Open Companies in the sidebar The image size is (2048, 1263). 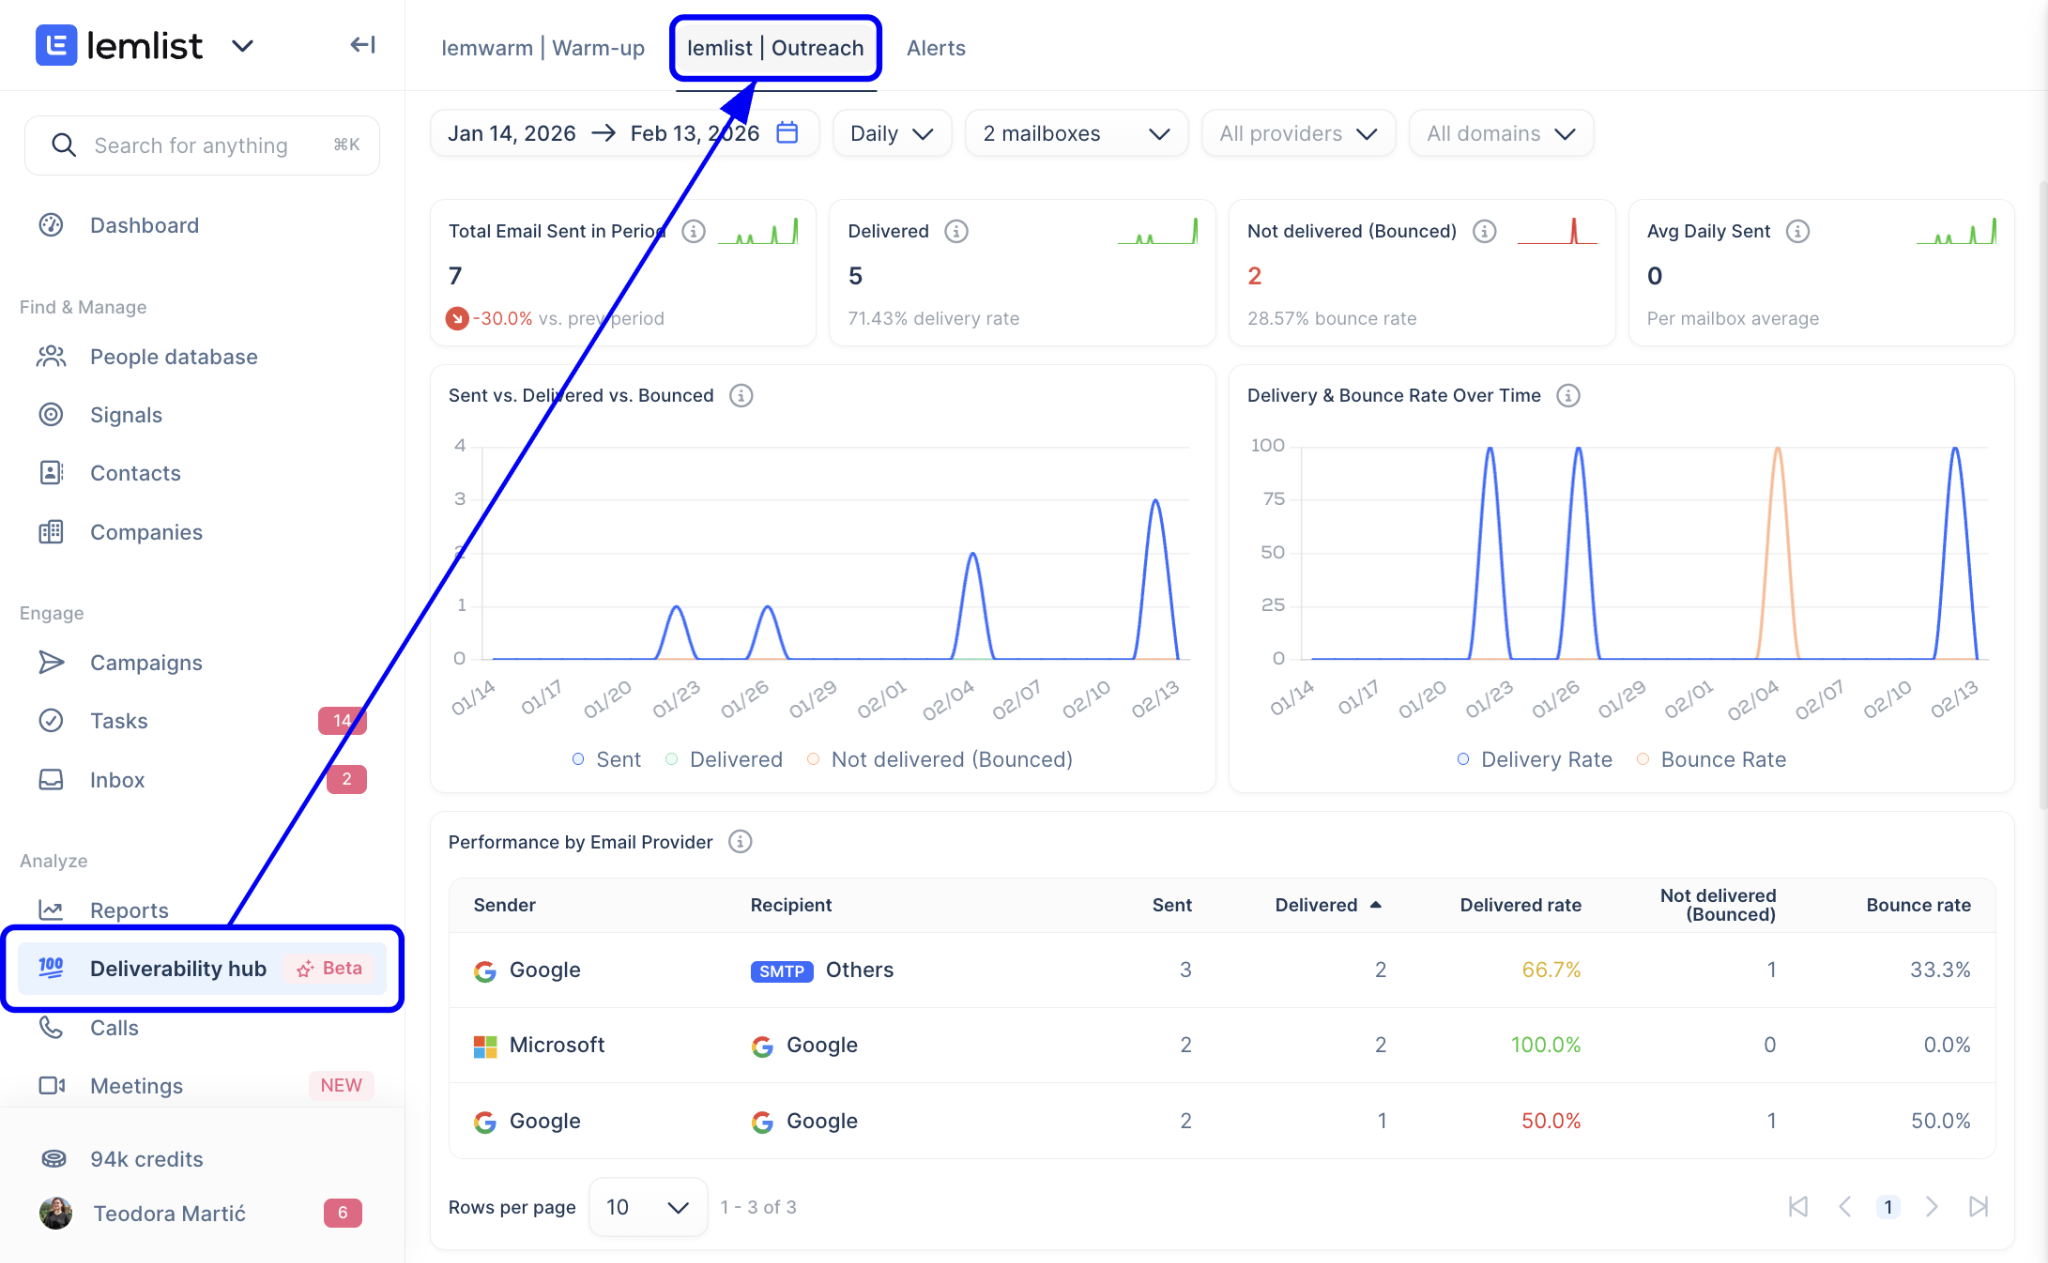(x=146, y=532)
